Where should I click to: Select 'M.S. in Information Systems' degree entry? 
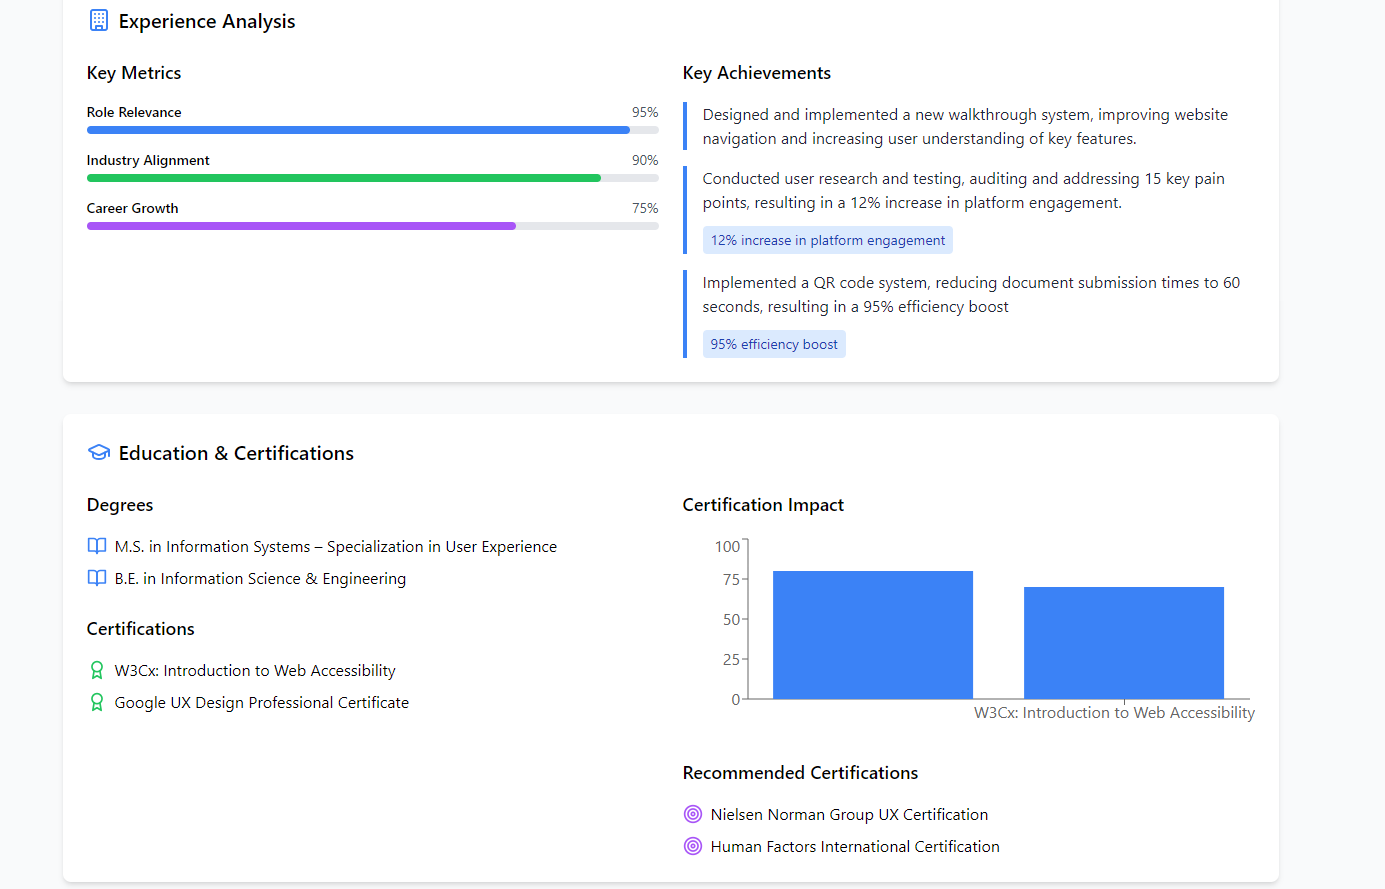[336, 546]
